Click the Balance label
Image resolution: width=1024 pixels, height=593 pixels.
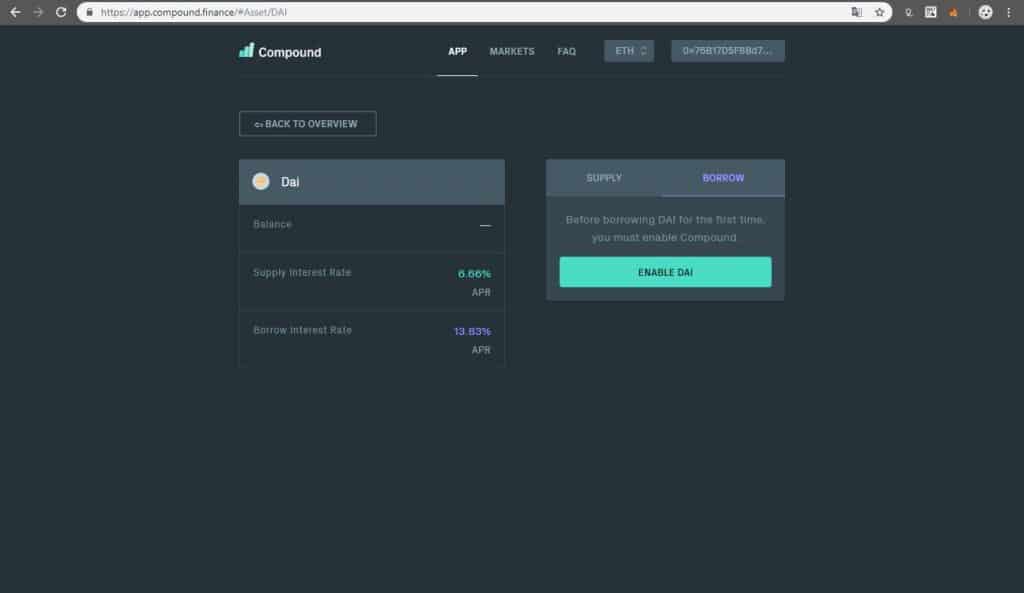click(272, 224)
